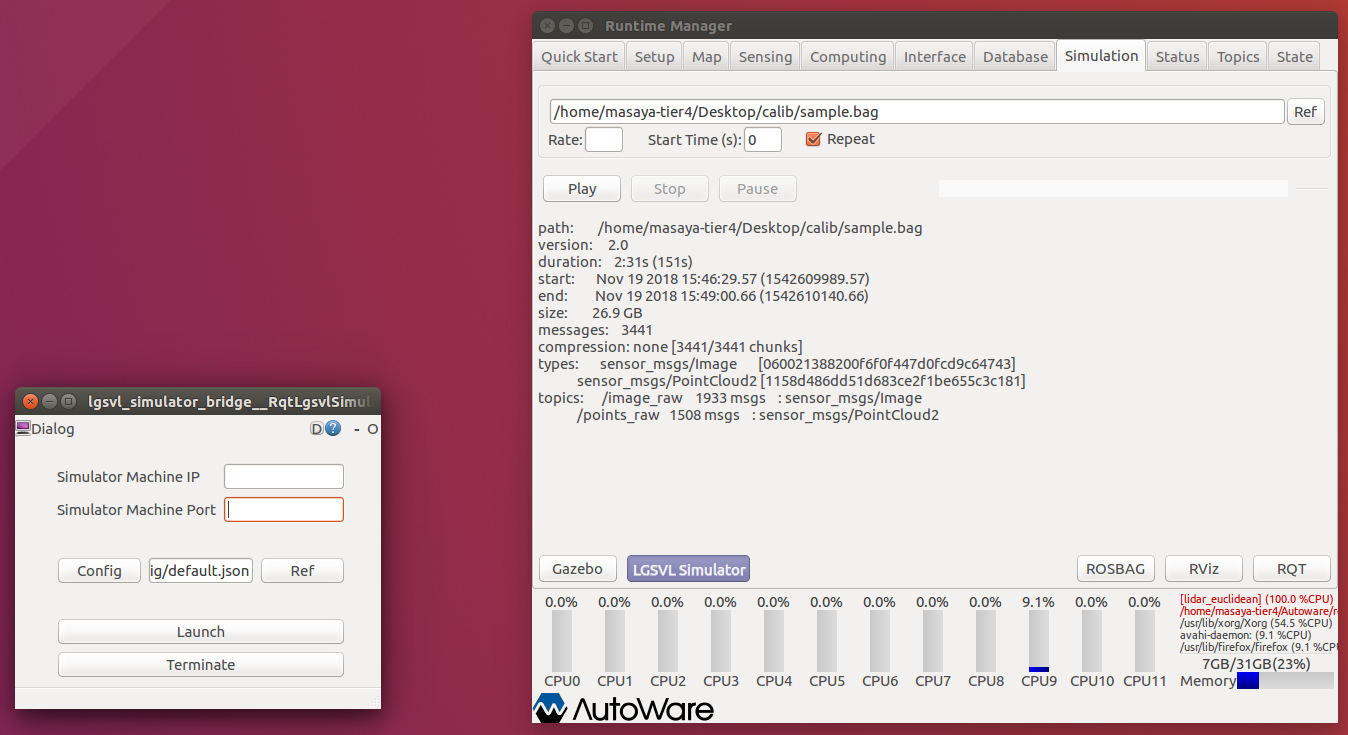Go to the Quick Start tab
Viewport: 1348px width, 735px height.
(x=578, y=56)
